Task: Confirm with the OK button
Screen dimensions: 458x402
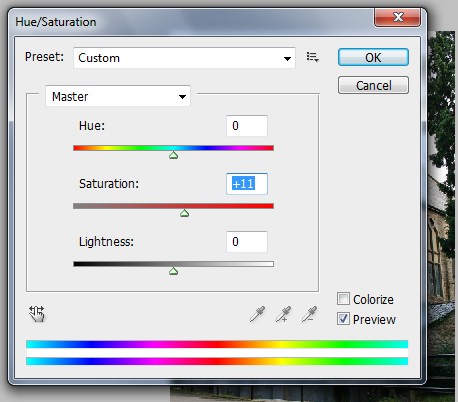Action: (373, 57)
